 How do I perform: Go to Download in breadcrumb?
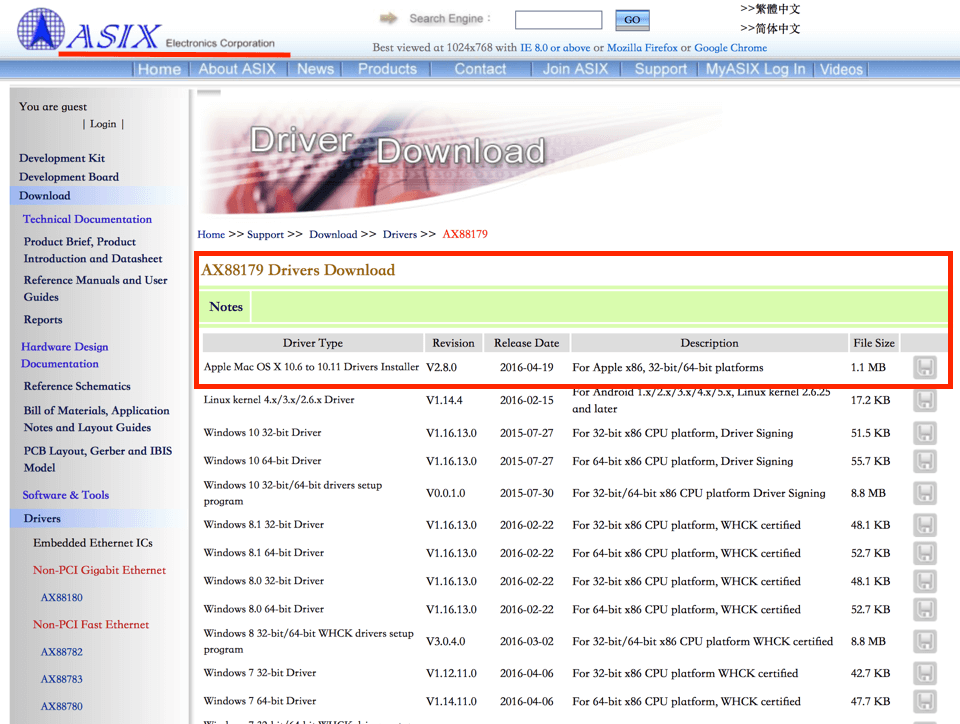click(333, 234)
